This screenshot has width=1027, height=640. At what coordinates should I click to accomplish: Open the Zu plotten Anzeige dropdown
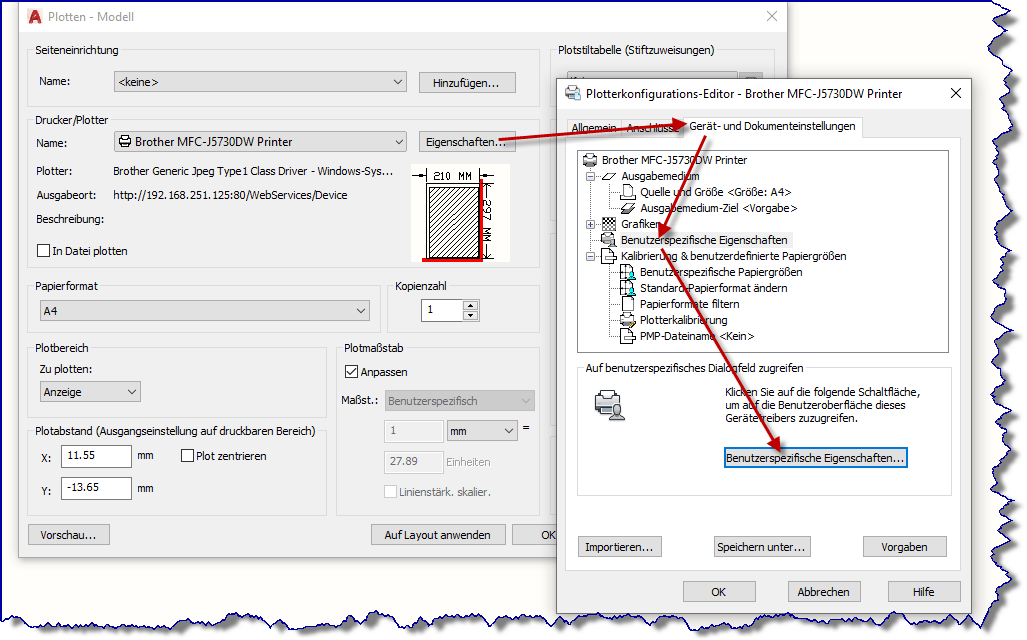(x=90, y=392)
